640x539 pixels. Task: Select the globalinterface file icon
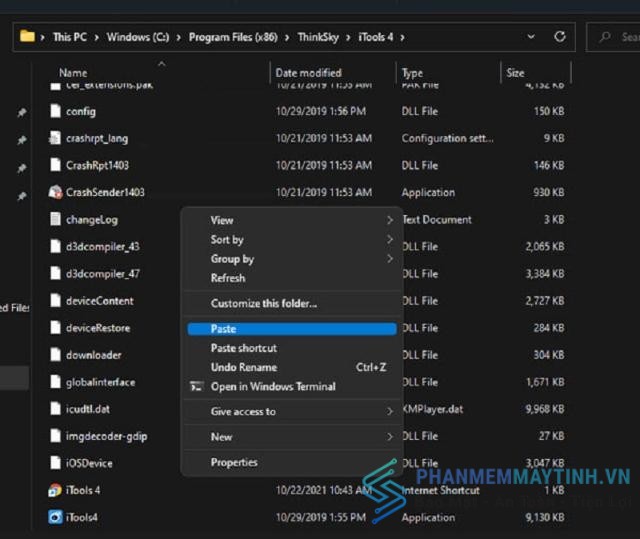pyautogui.click(x=55, y=382)
